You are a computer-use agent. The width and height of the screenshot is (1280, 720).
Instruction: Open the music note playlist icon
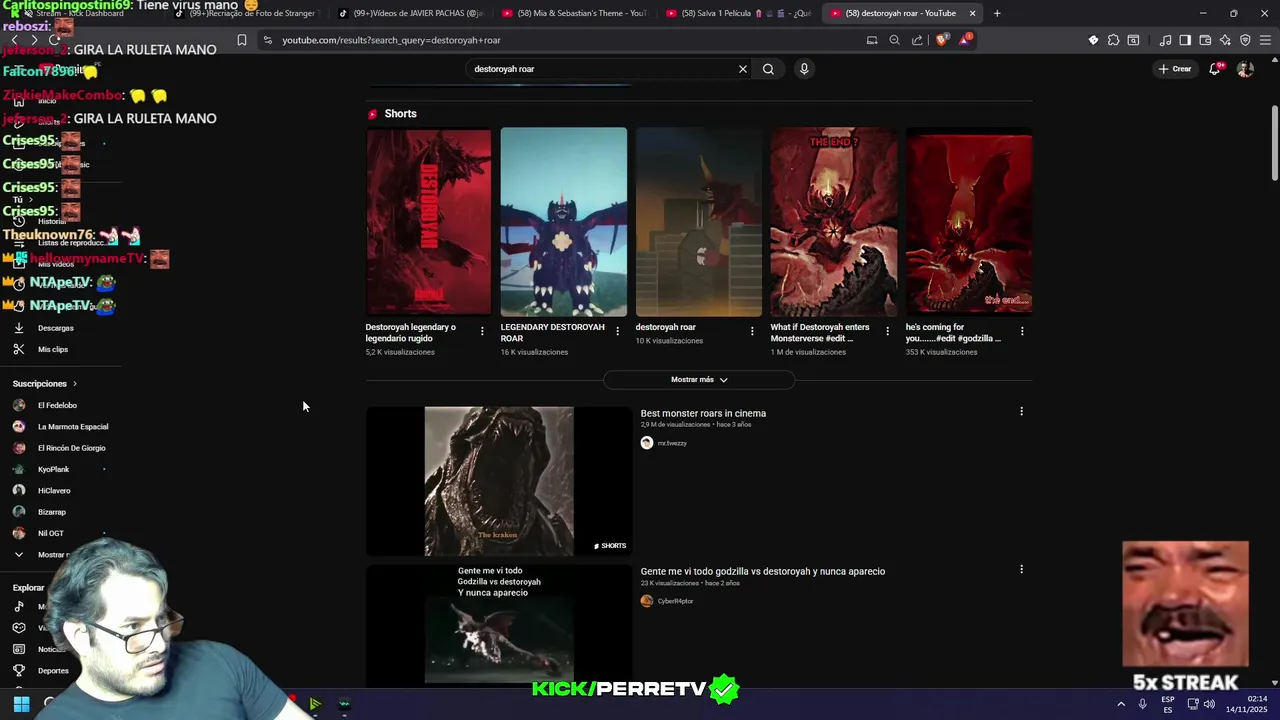pyautogui.click(x=1165, y=40)
